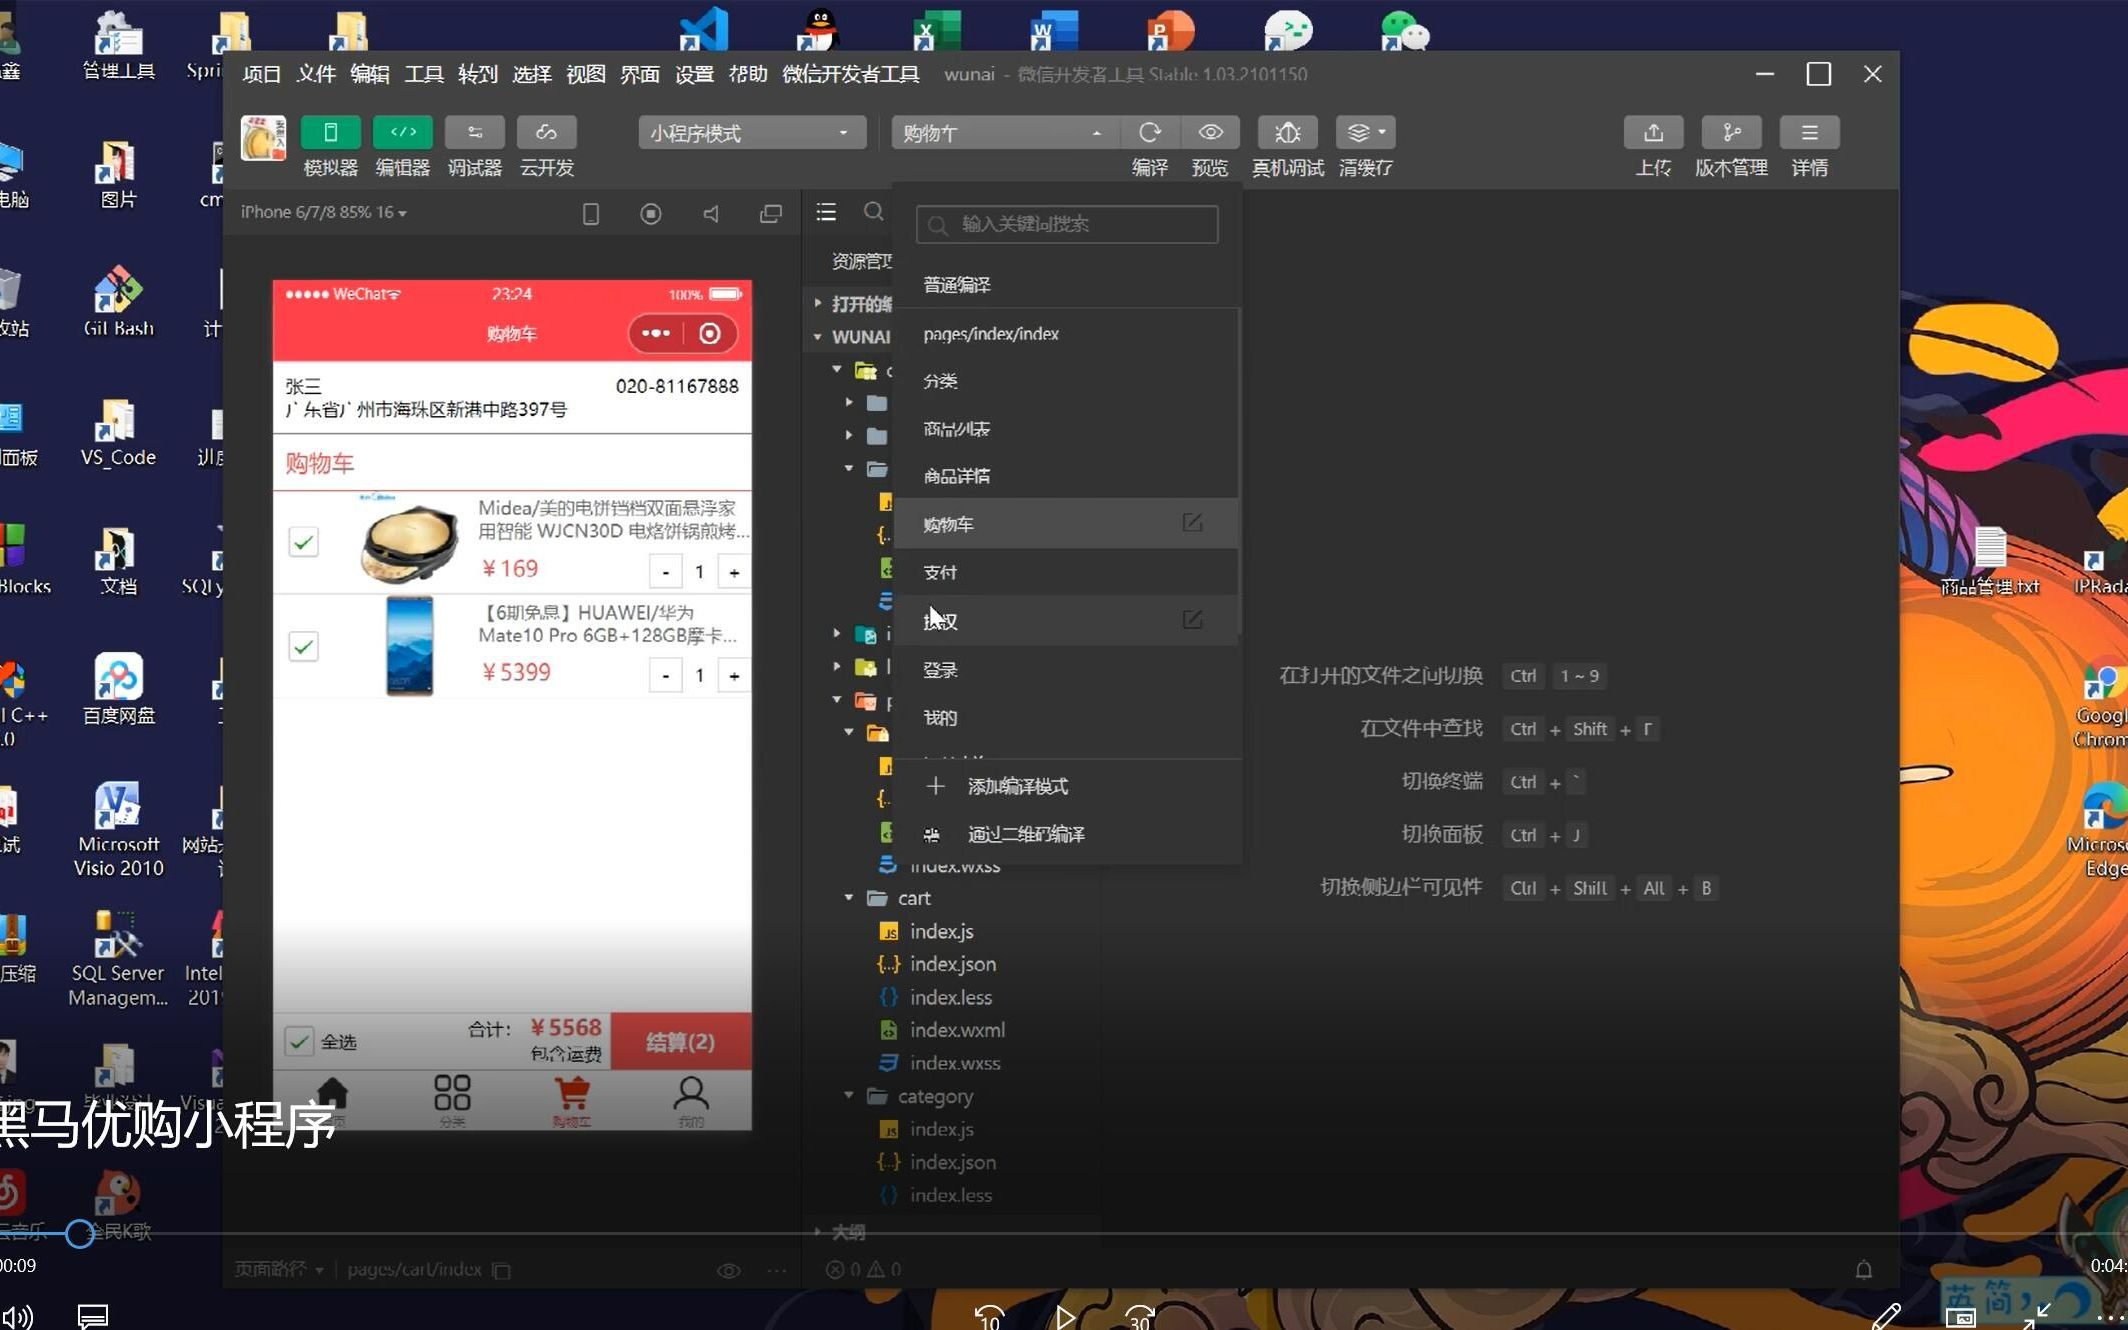Screen dimensions: 2128x1330
Task: Increase Huawei phone quantity with plus stepper
Action: (735, 674)
